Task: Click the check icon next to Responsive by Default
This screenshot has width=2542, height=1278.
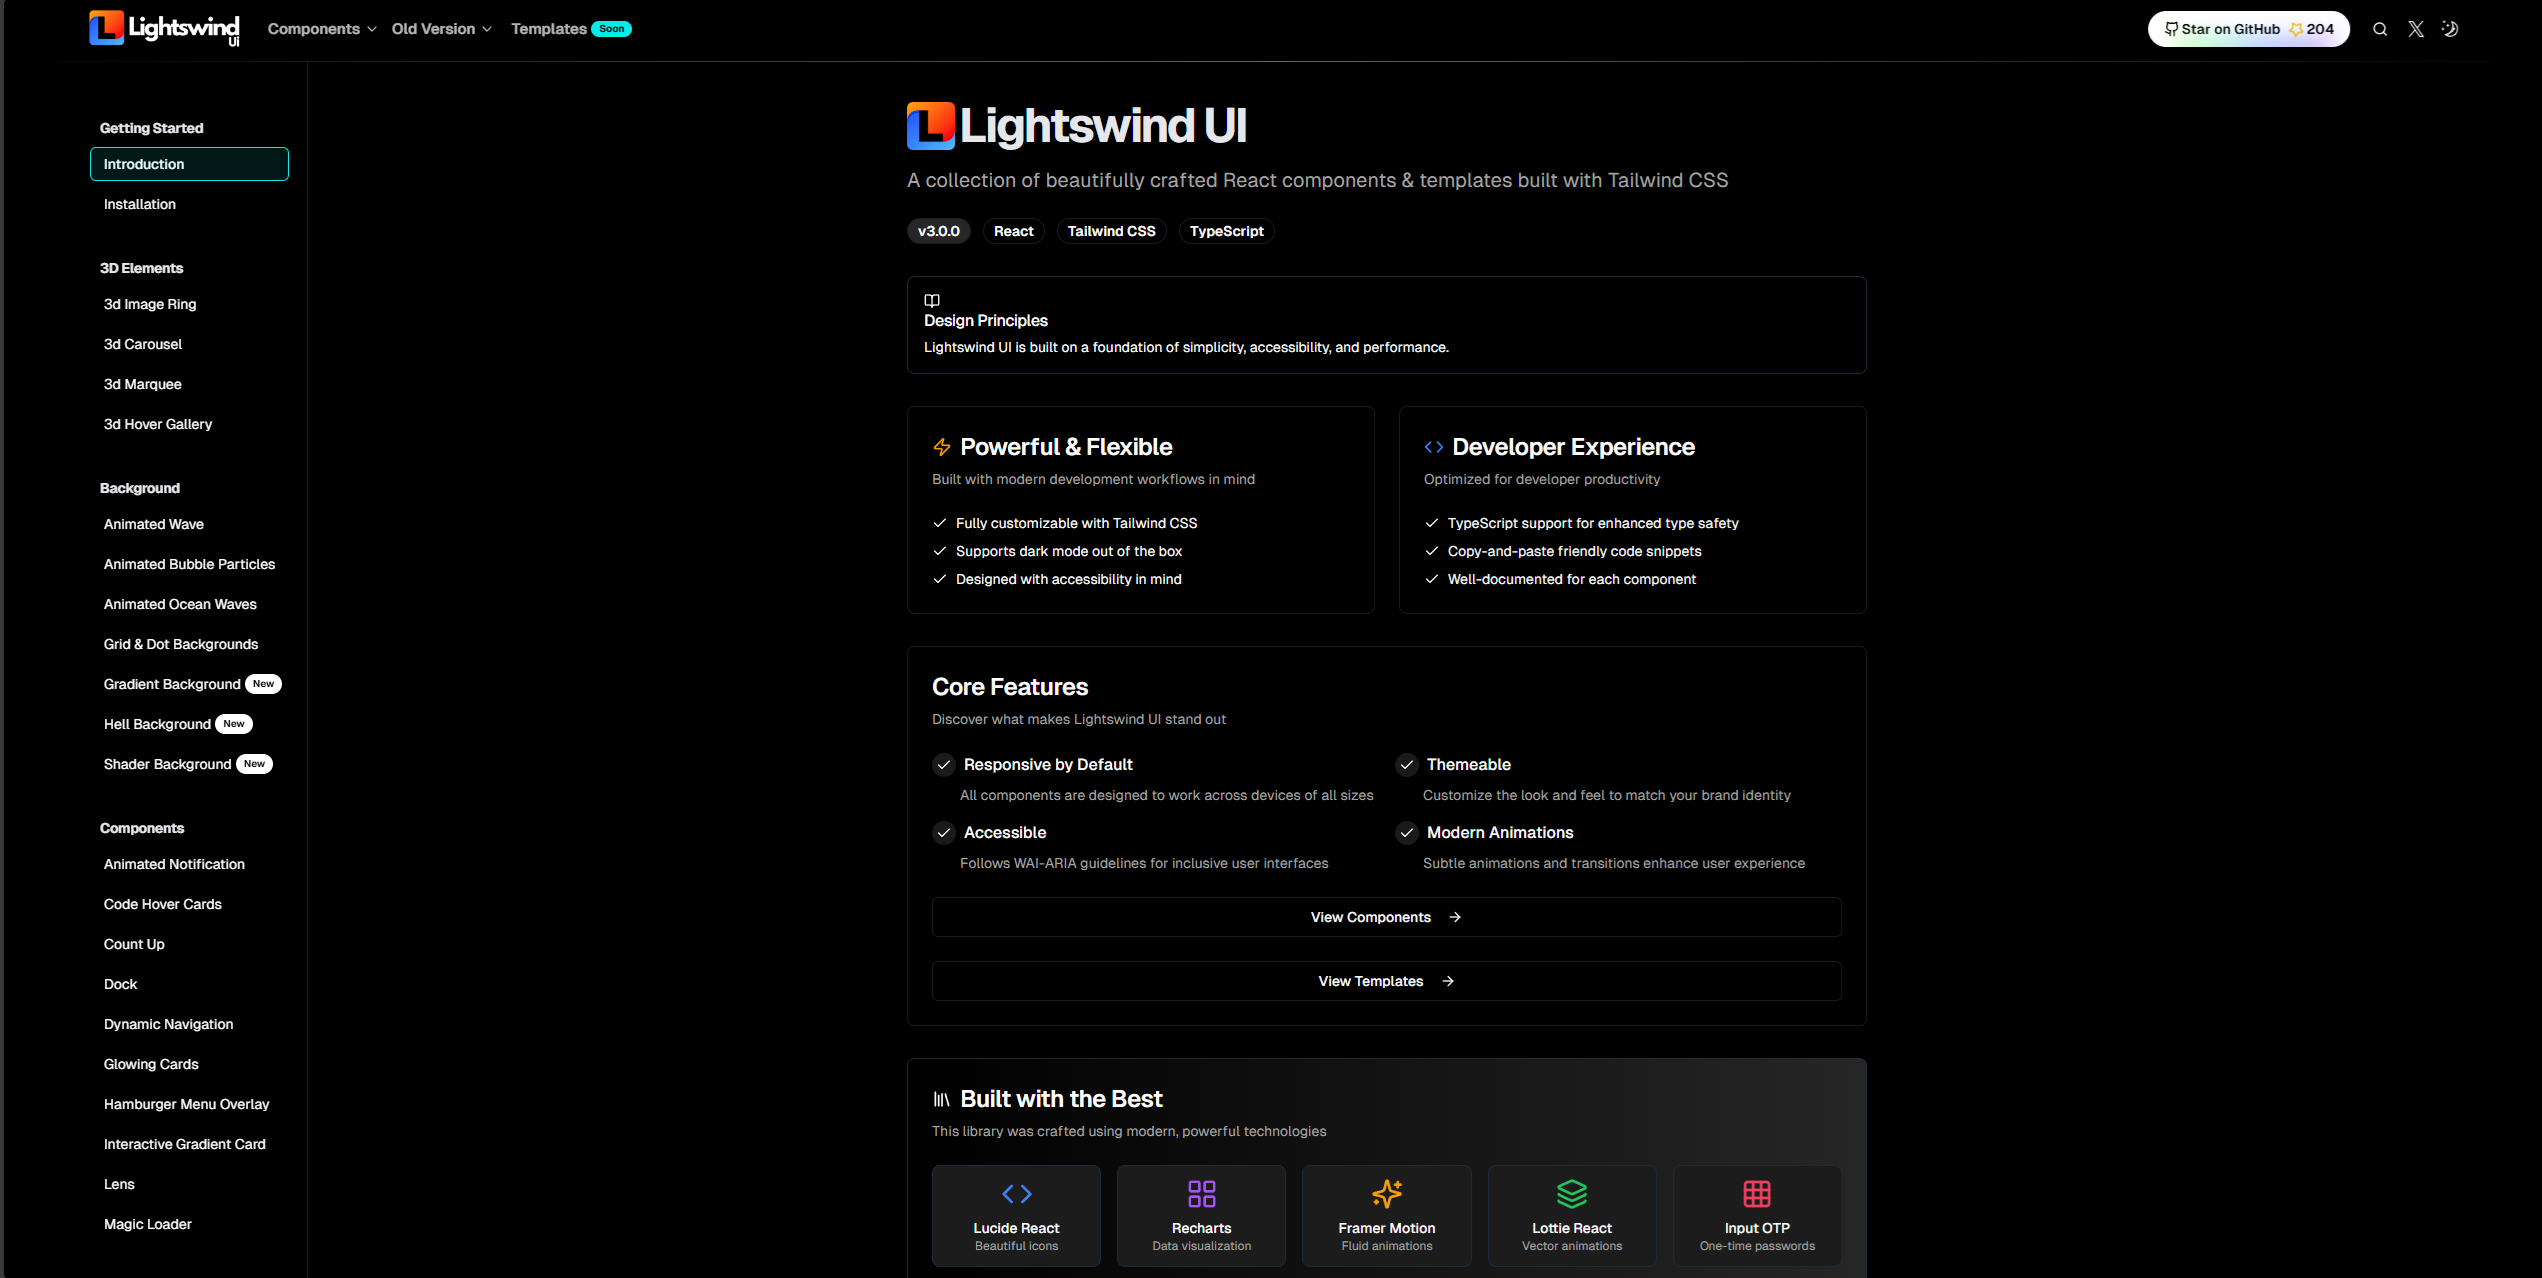Action: (944, 765)
